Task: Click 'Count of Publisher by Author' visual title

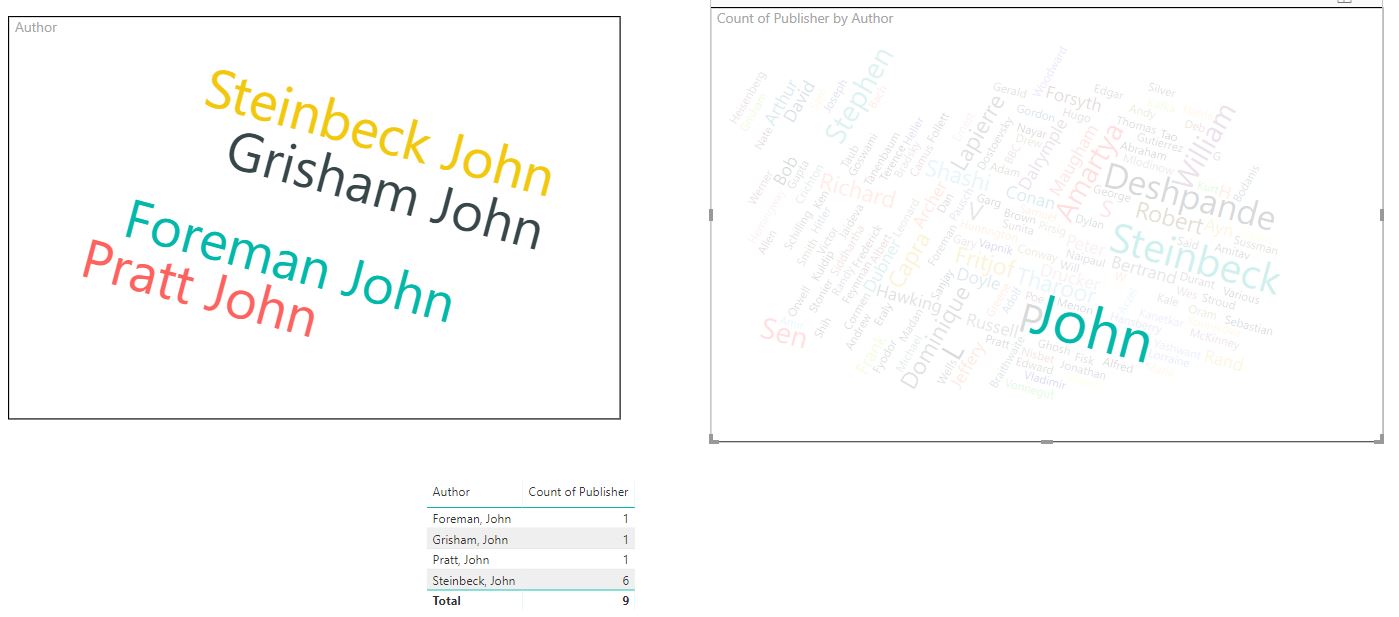Action: click(805, 18)
